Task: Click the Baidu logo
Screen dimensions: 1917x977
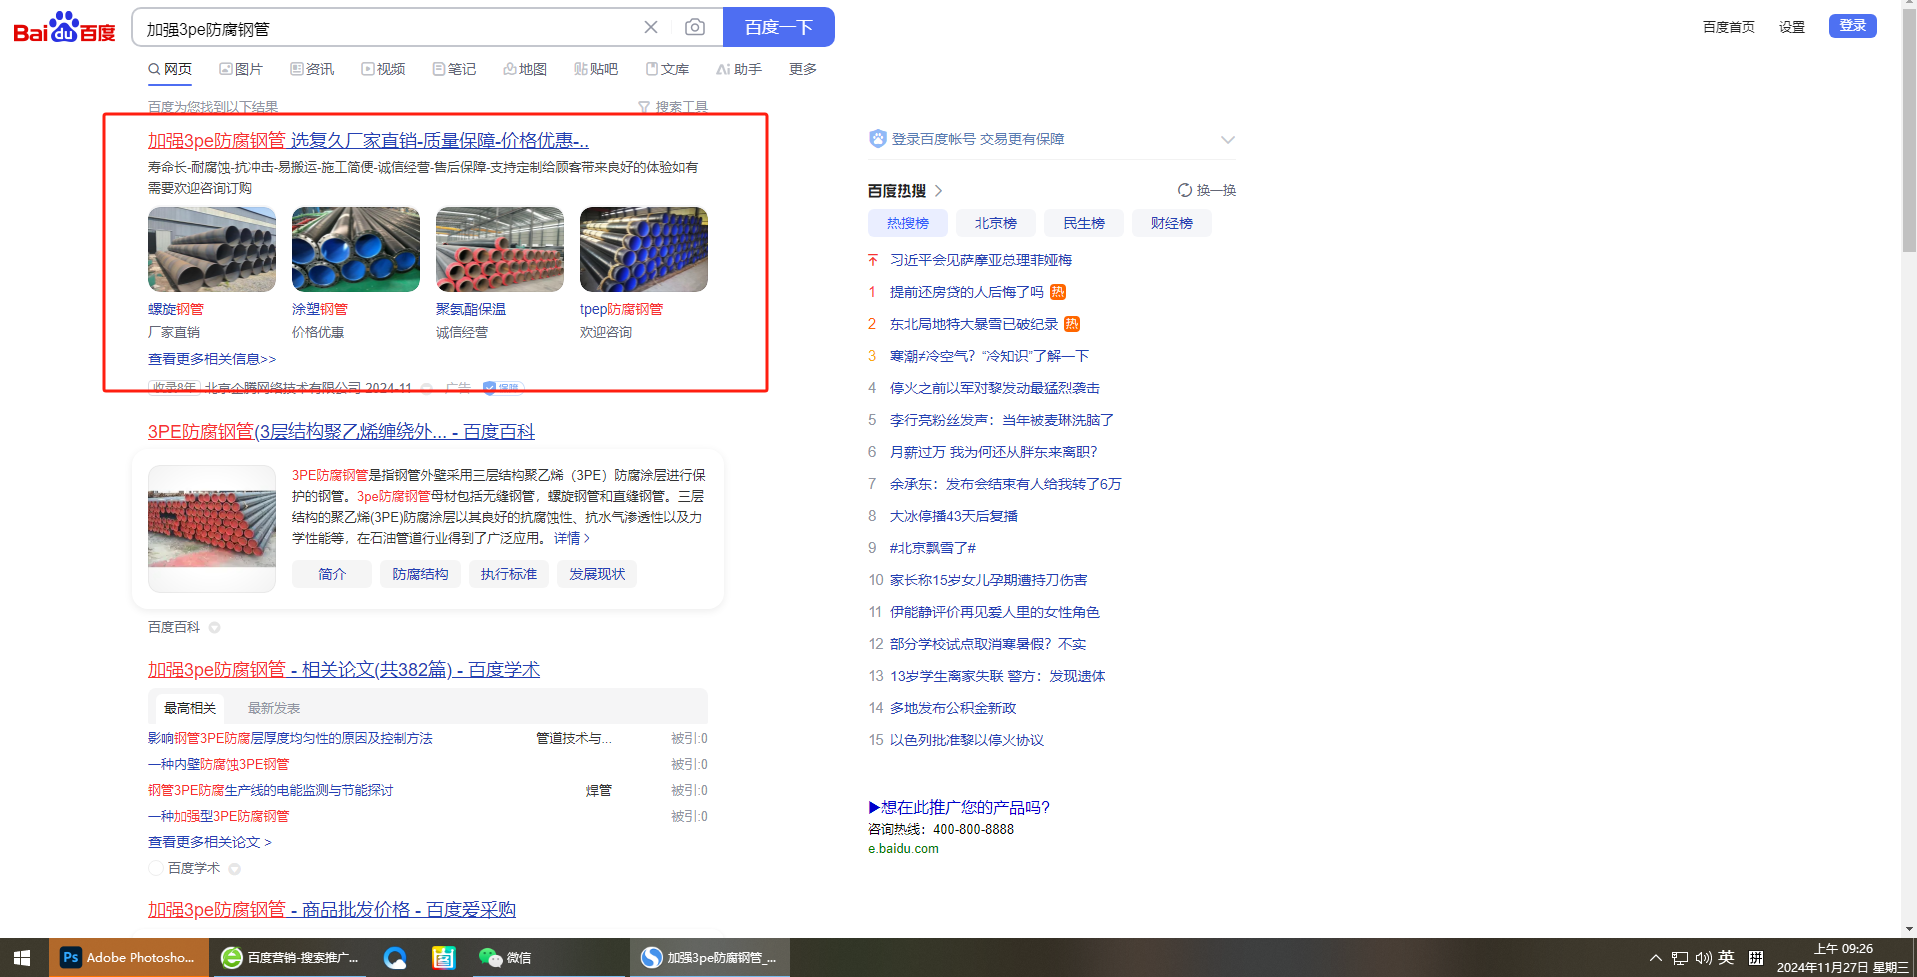Action: click(x=64, y=28)
